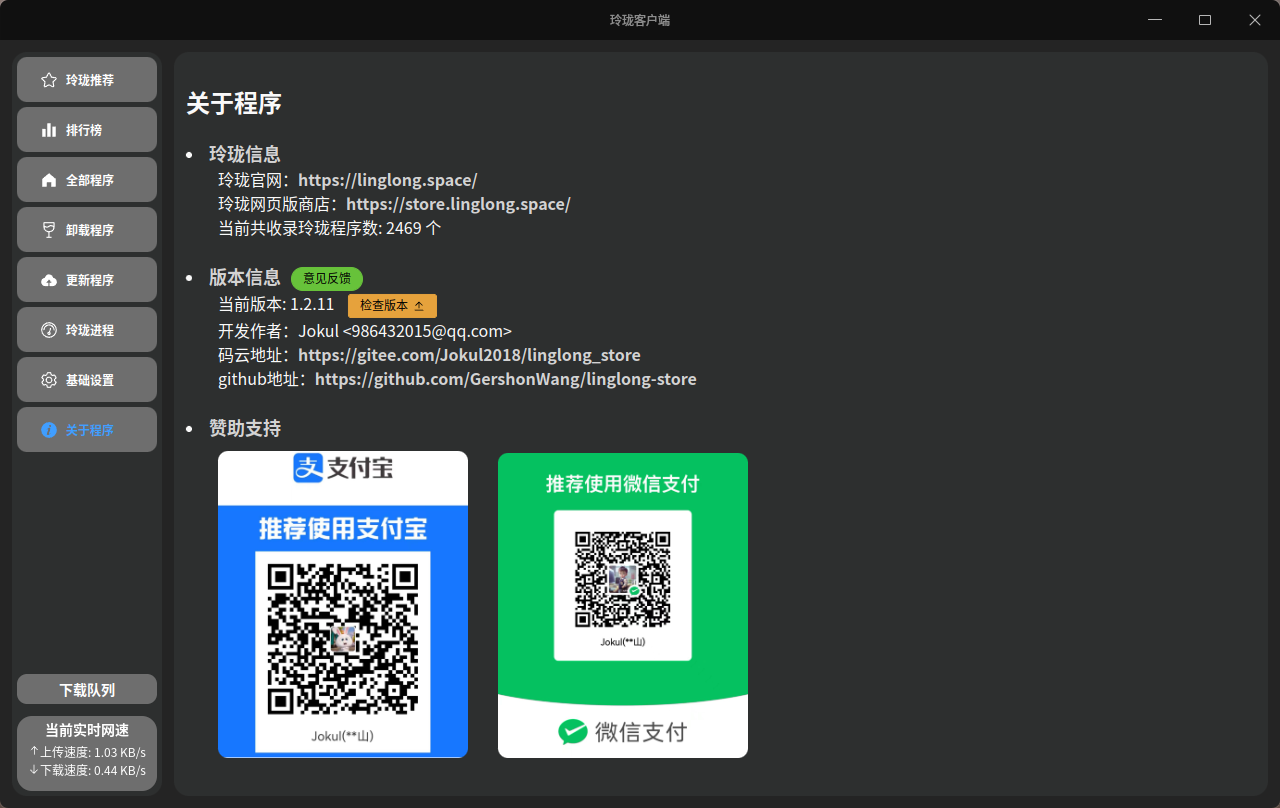1280x808 pixels.
Task: Click the star icon beside 玲珑推荐
Action: click(49, 80)
